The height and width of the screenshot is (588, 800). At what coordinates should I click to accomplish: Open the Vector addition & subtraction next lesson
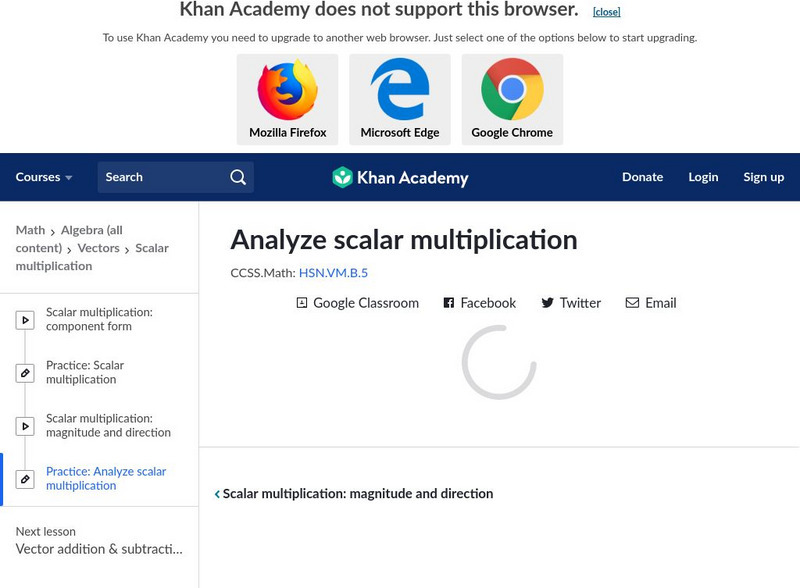click(x=99, y=549)
